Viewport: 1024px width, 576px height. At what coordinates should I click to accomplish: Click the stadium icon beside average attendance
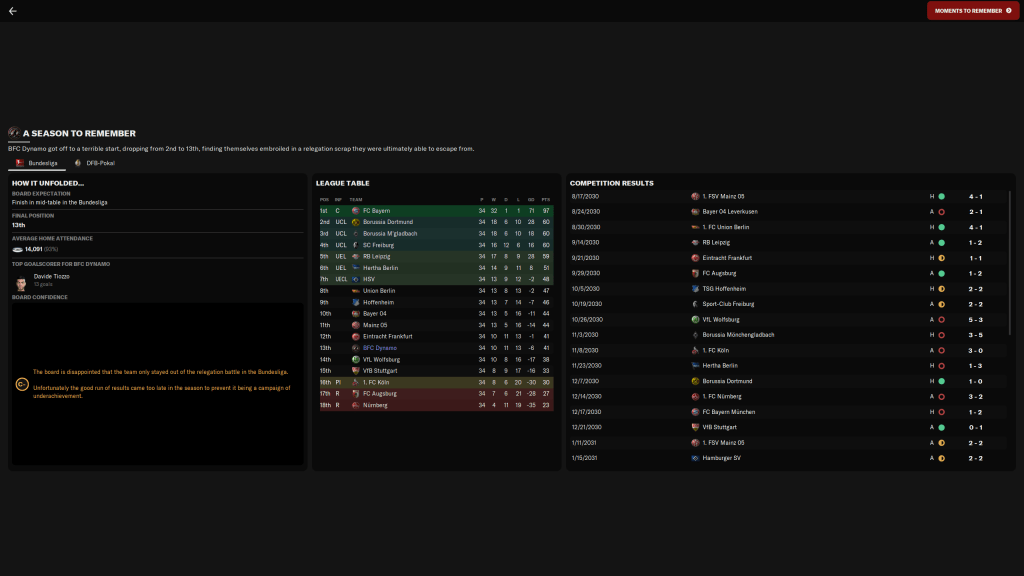click(x=17, y=249)
